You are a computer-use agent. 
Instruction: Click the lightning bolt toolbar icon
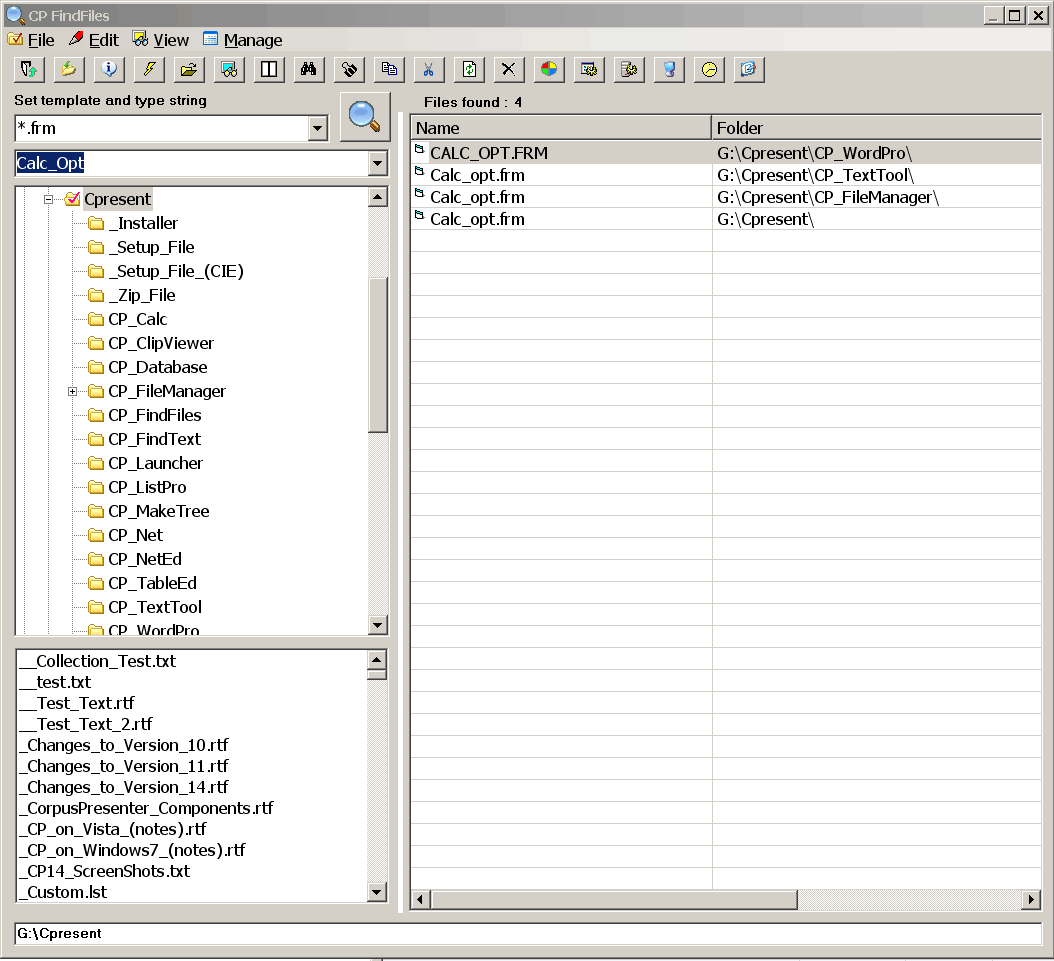[x=149, y=69]
